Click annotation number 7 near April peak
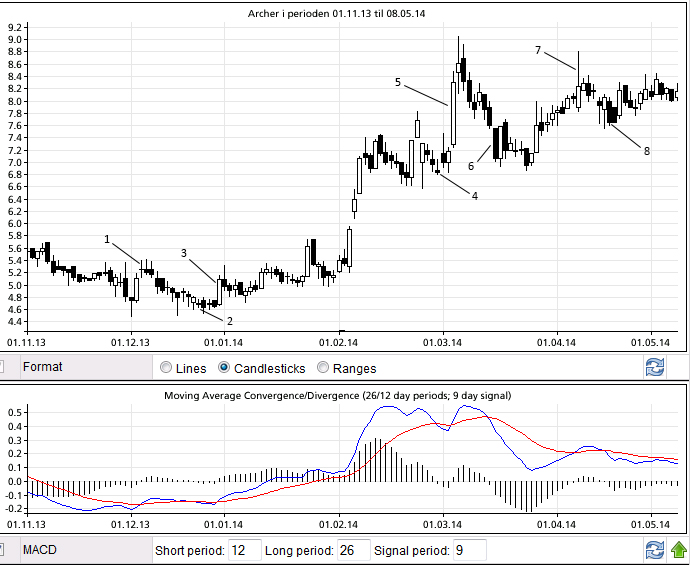Screen dimensions: 690x565 coord(538,50)
